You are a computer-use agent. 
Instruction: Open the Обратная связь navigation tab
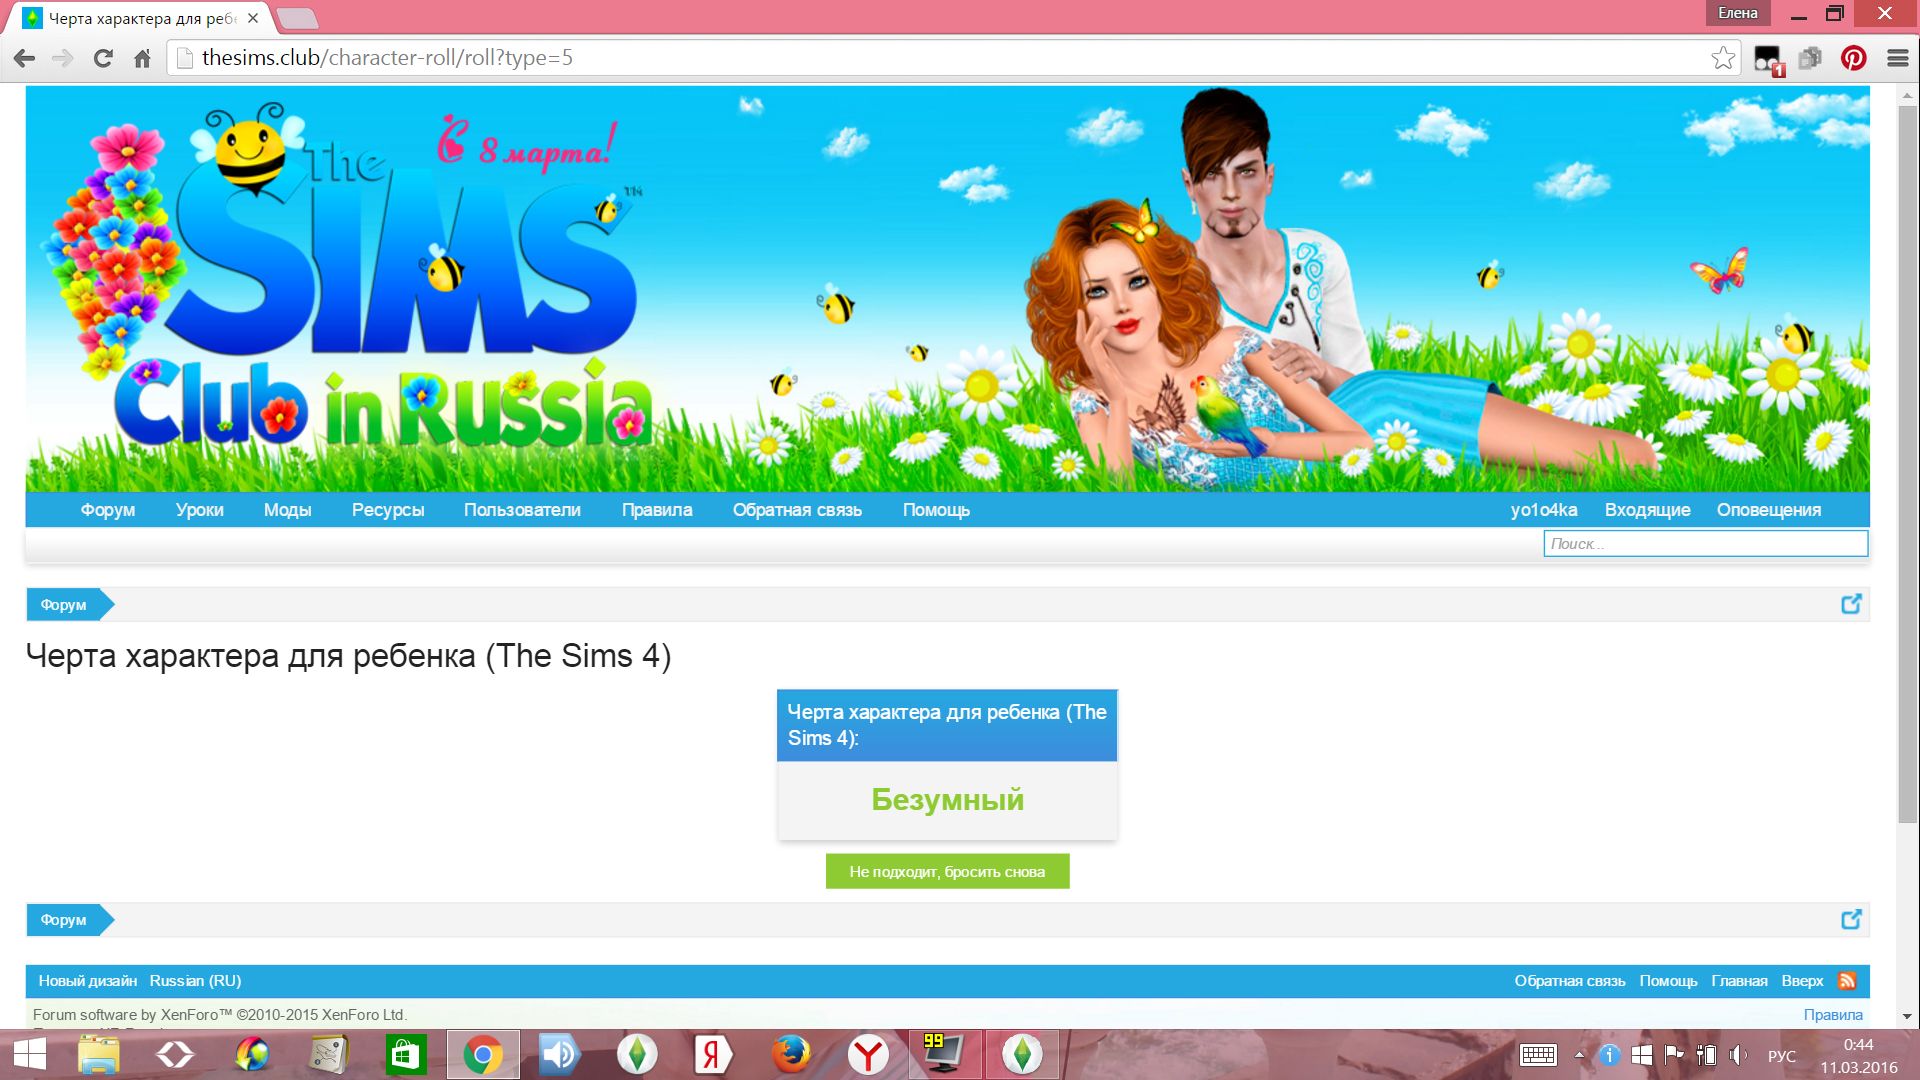pos(797,510)
